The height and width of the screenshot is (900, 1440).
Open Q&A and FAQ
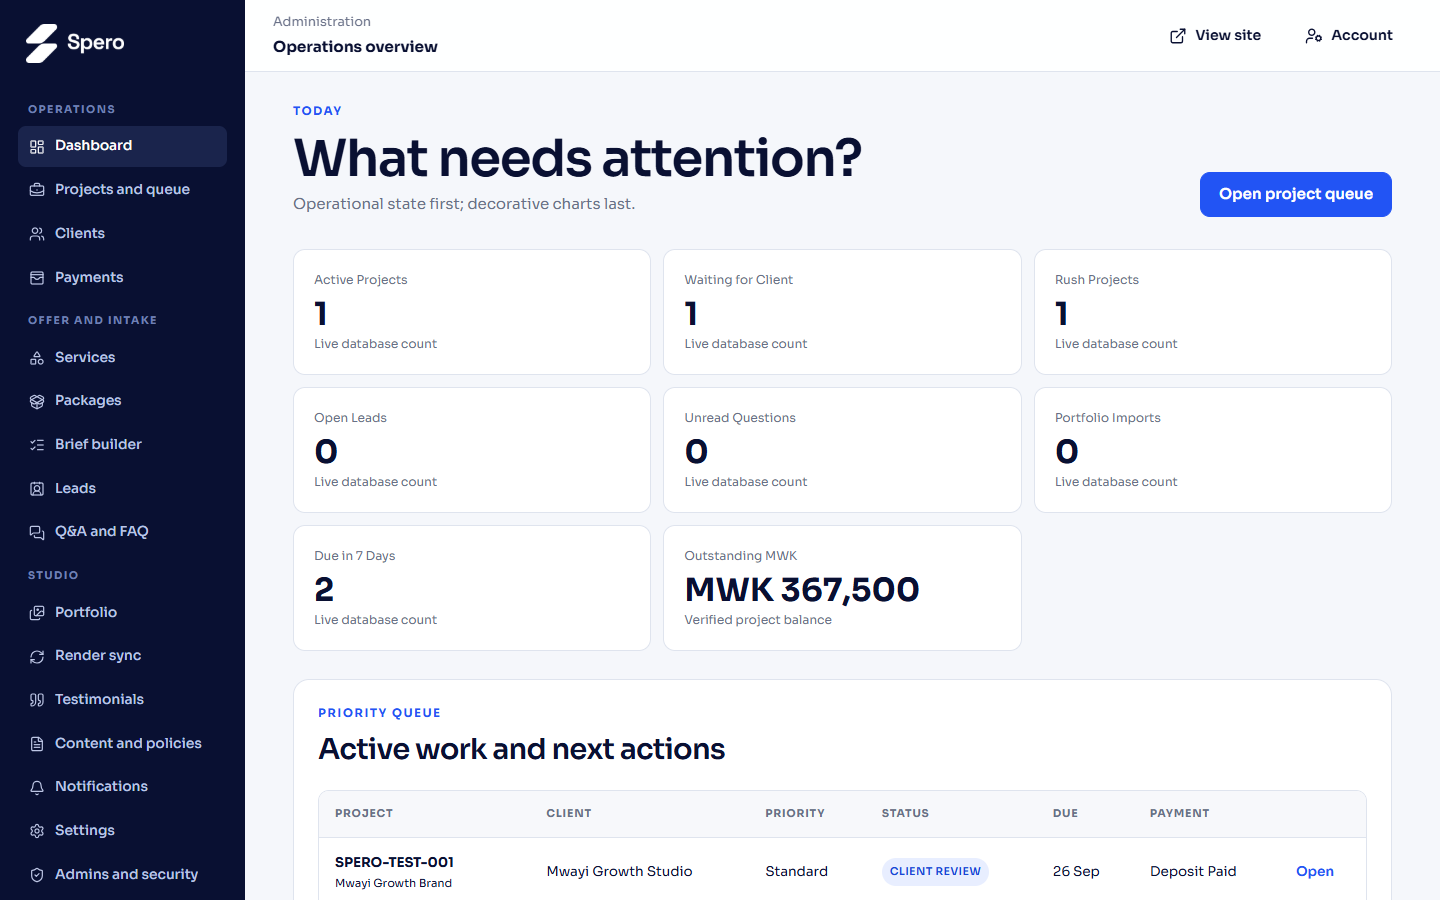pyautogui.click(x=122, y=532)
